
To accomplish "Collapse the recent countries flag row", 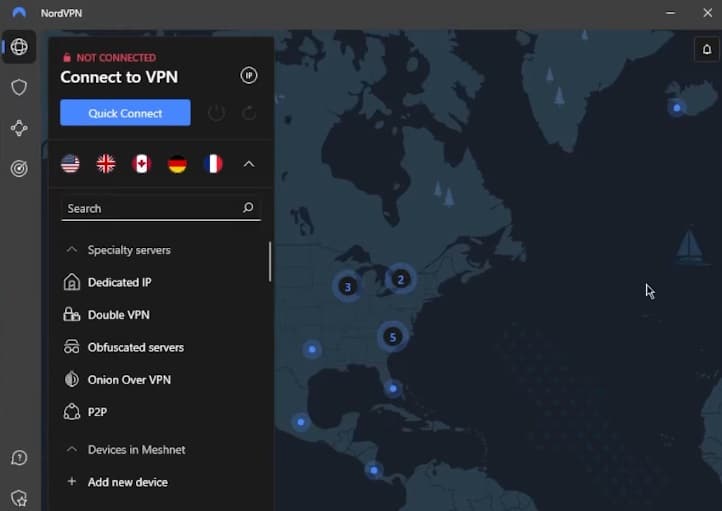I will [x=249, y=164].
